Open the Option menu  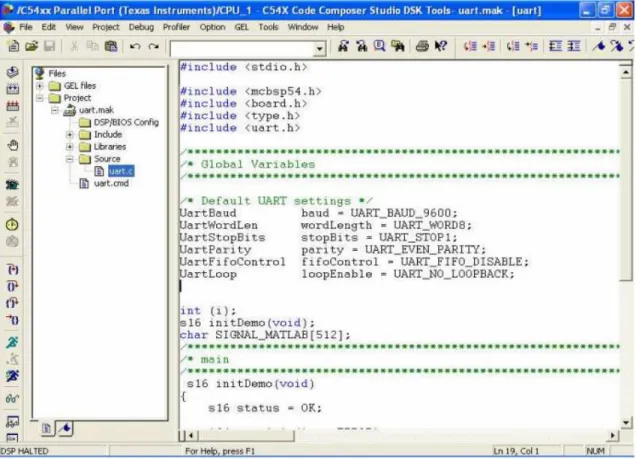(x=212, y=27)
